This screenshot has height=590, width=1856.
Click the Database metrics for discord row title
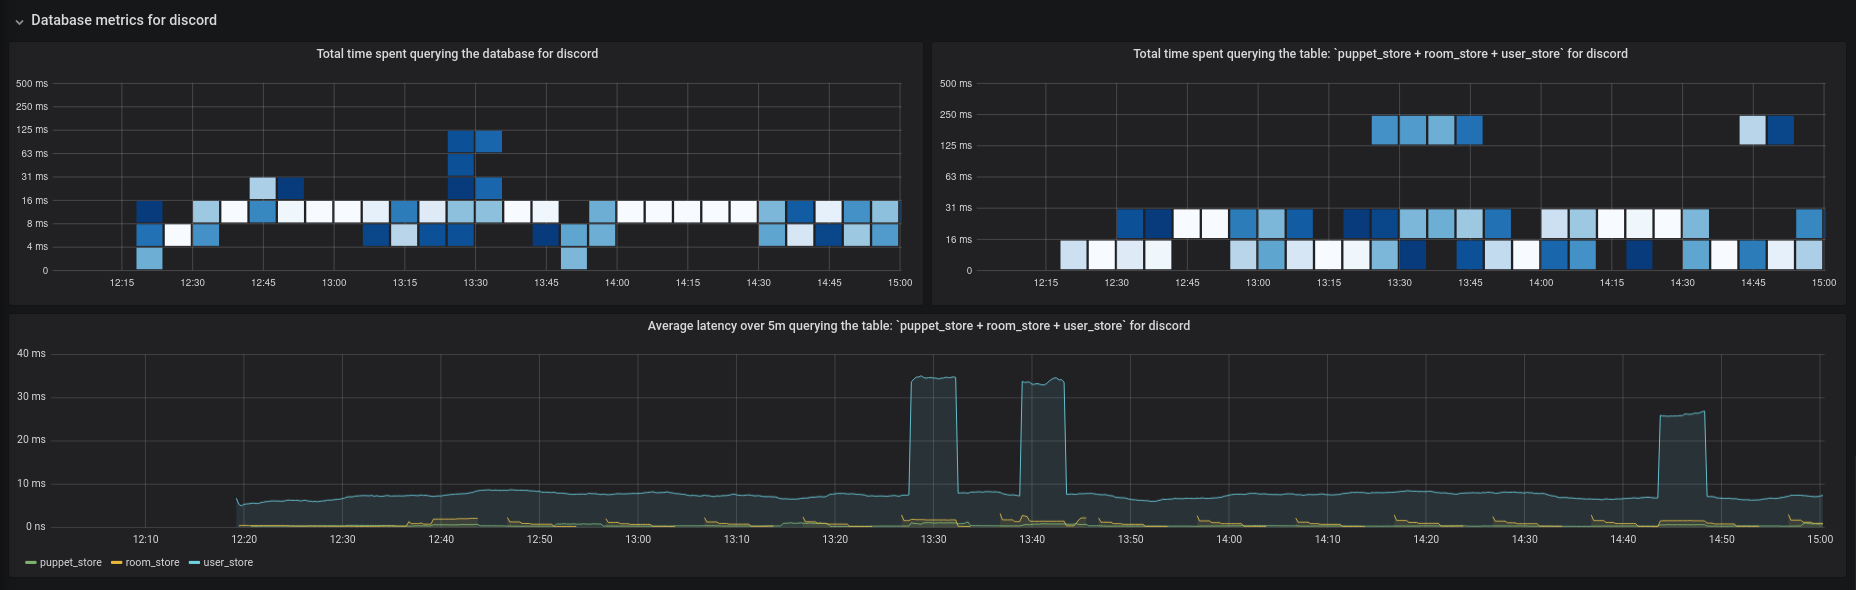[x=124, y=20]
